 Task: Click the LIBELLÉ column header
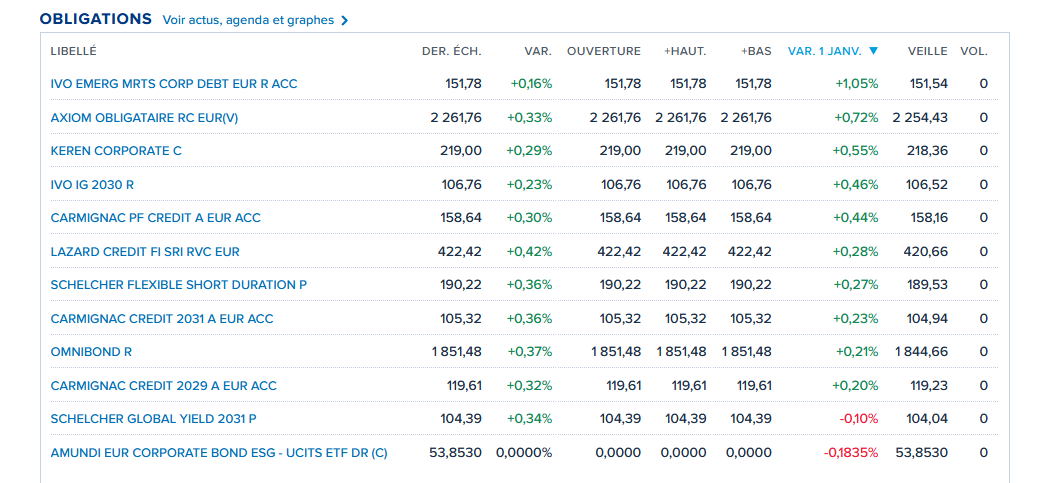point(73,51)
